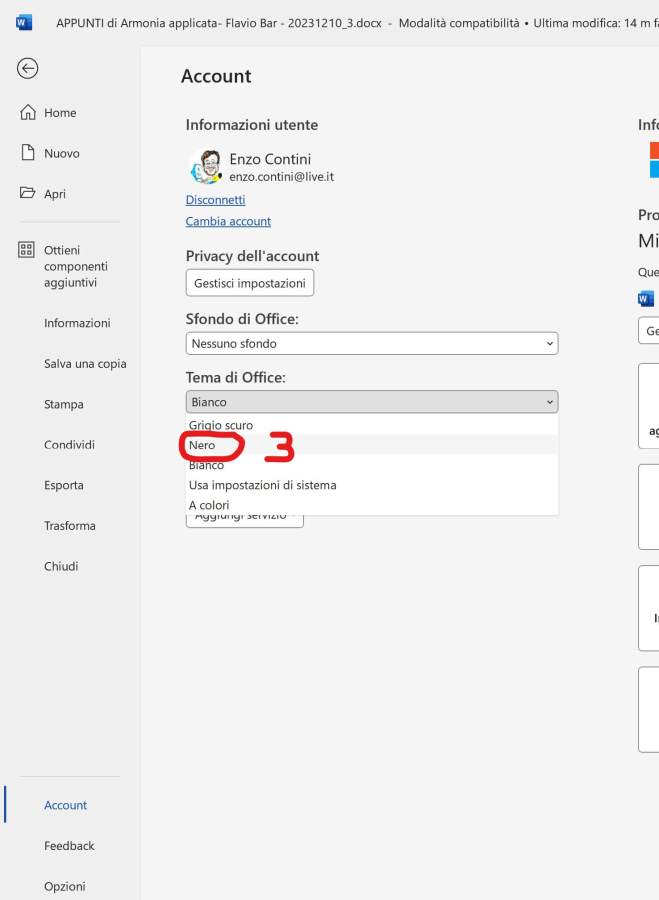Go to Stampa in the sidebar
Image resolution: width=659 pixels, height=900 pixels.
pos(64,405)
